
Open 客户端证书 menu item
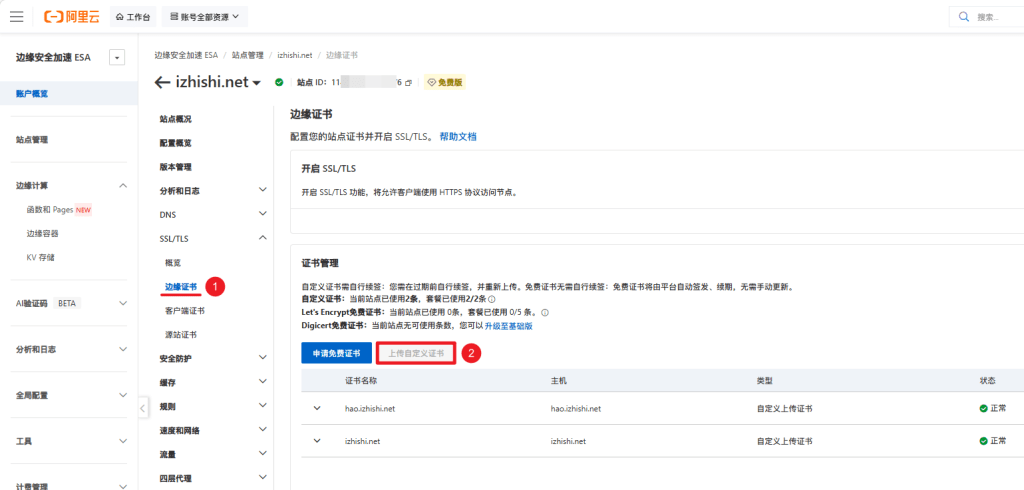point(185,311)
